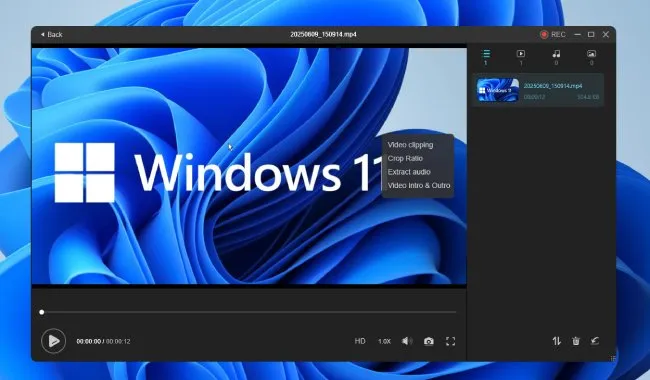Open the all files list tab
Viewport: 650px width, 380px height.
[486, 57]
